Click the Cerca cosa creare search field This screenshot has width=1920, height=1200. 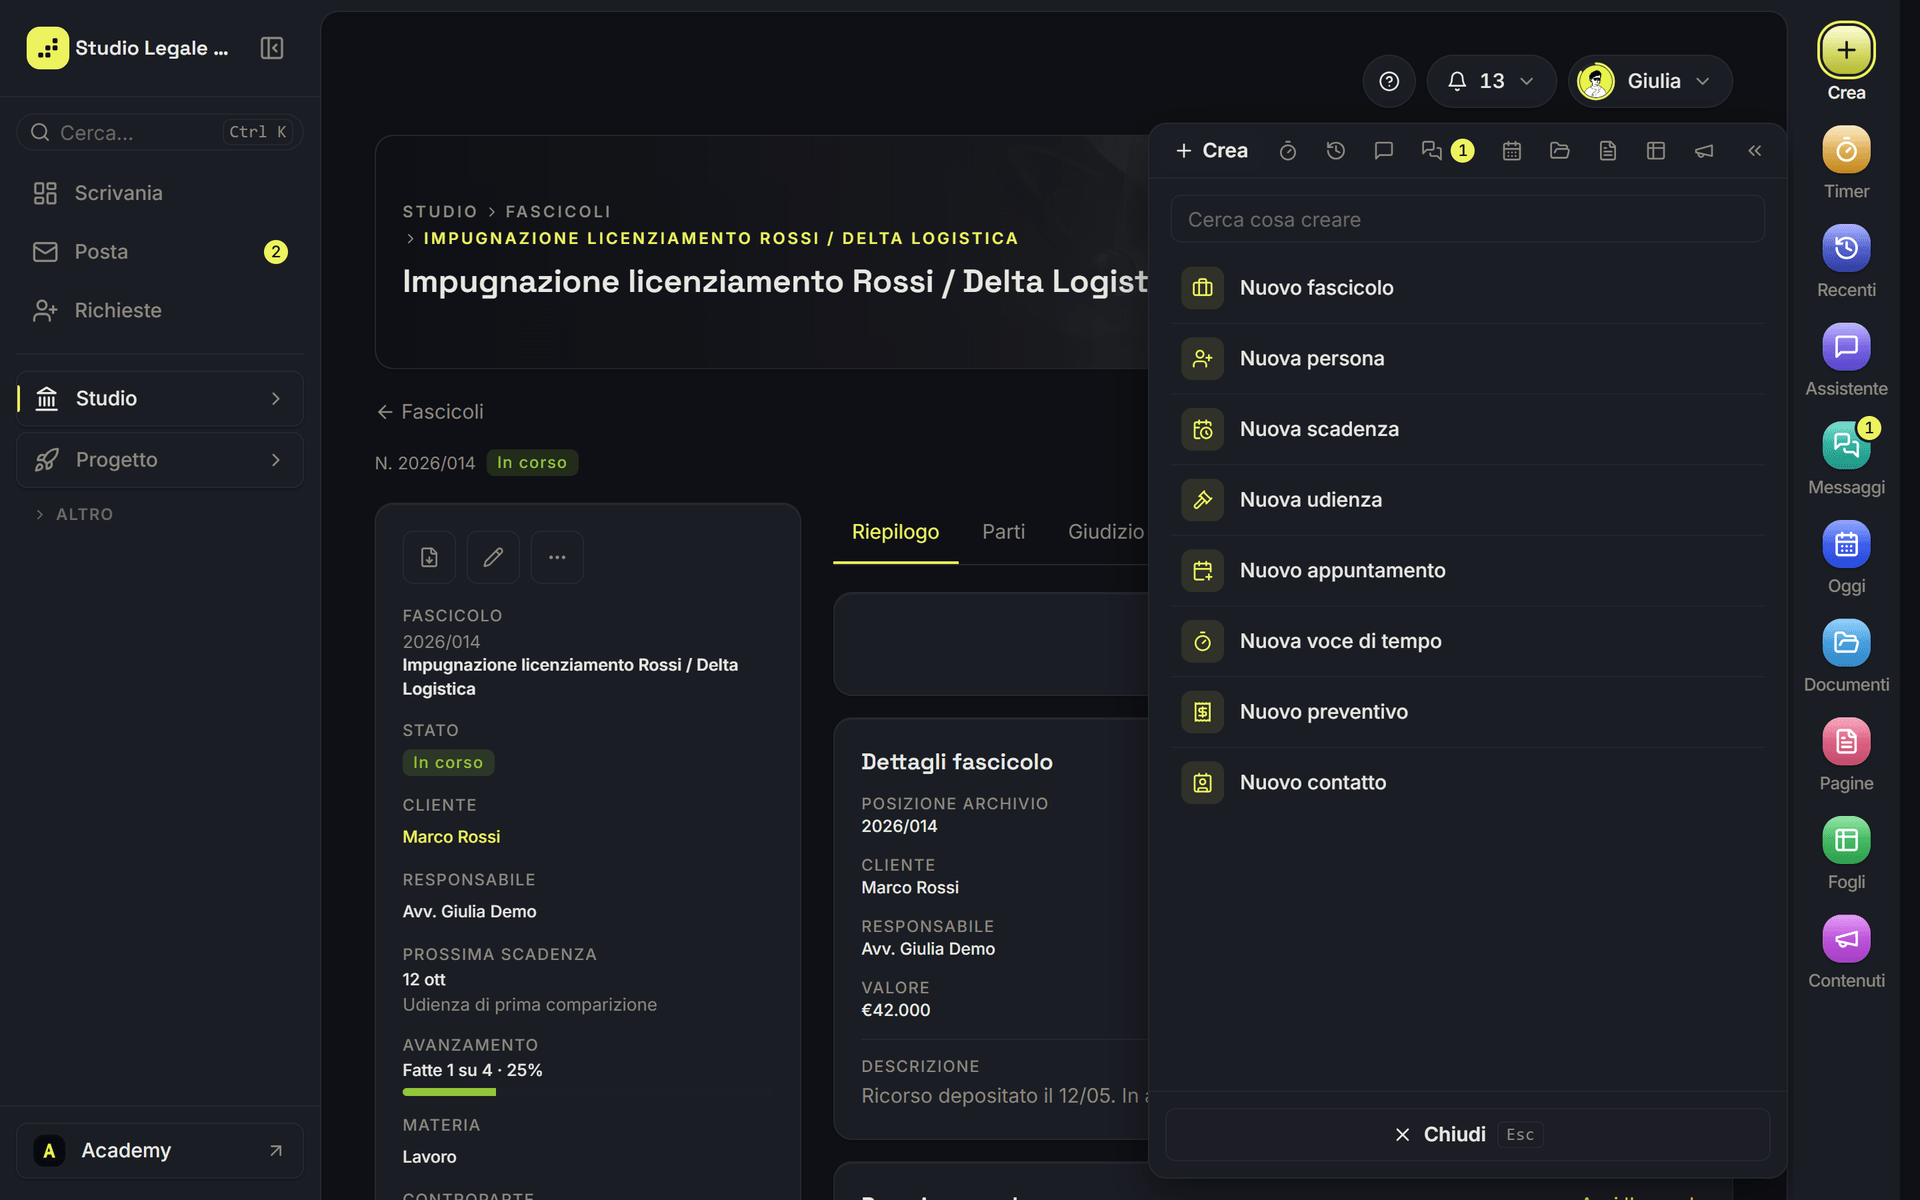pyautogui.click(x=1468, y=219)
